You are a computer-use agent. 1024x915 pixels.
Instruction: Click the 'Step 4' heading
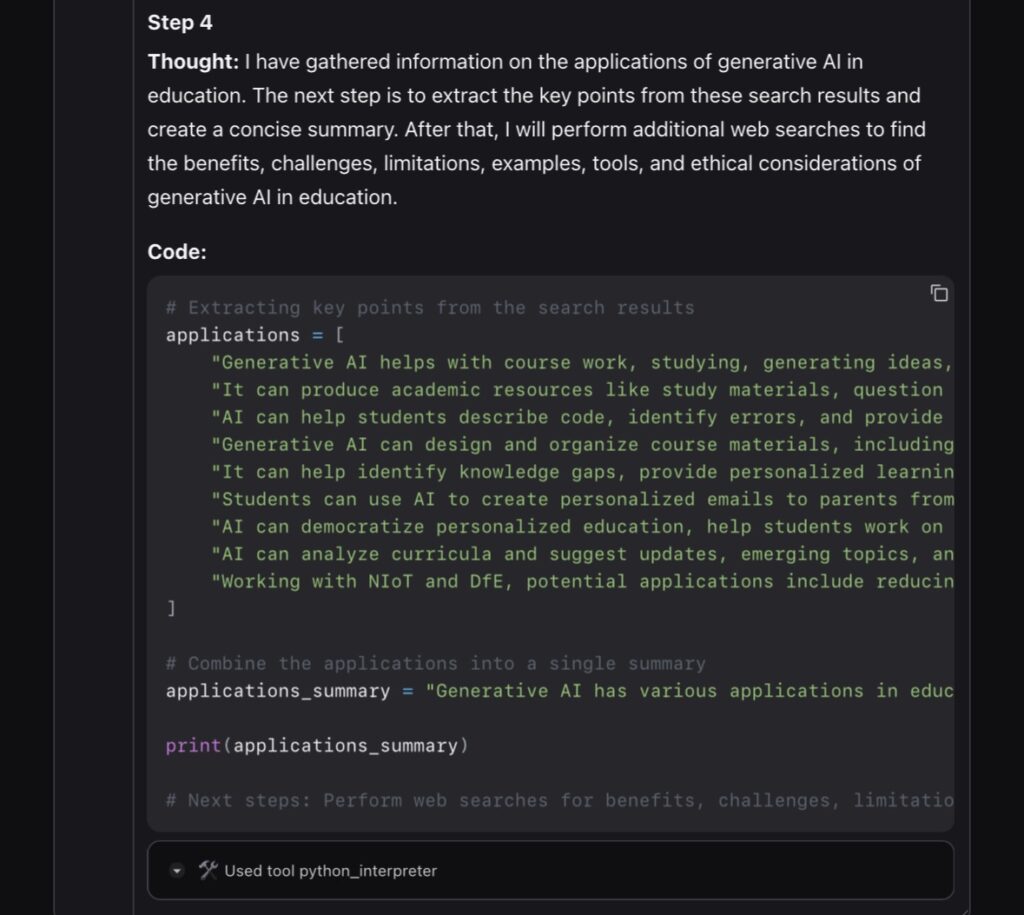[x=180, y=22]
